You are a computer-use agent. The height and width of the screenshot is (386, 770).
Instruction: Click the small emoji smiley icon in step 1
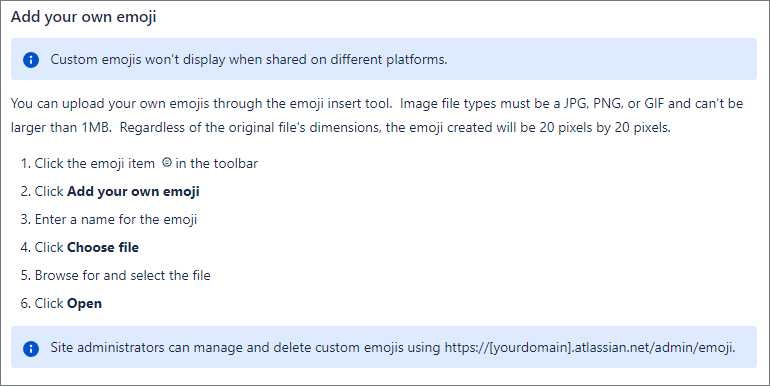click(166, 162)
